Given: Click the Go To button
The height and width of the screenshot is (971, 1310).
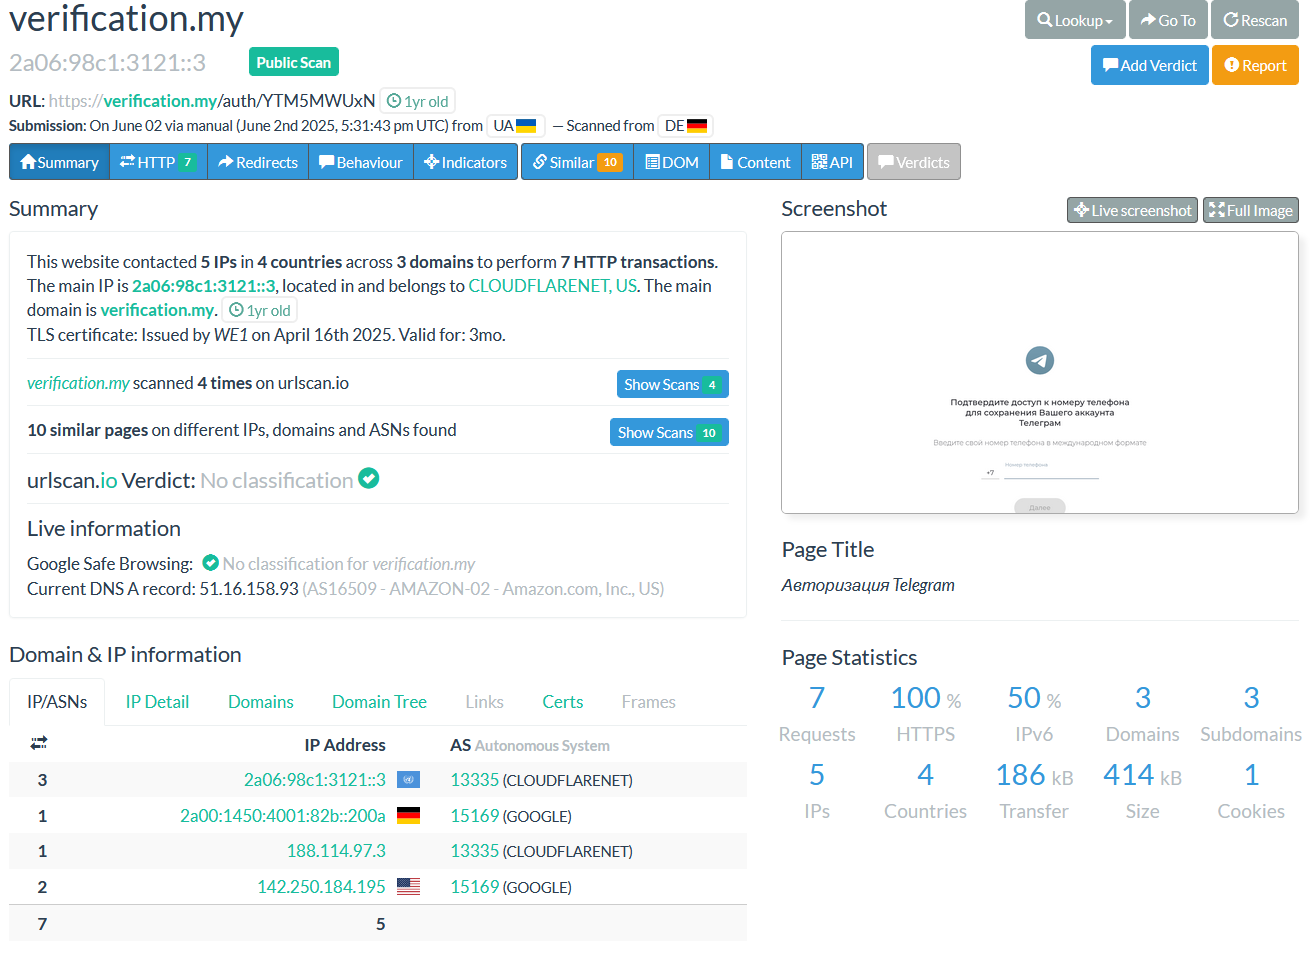Looking at the screenshot, I should pos(1168,20).
